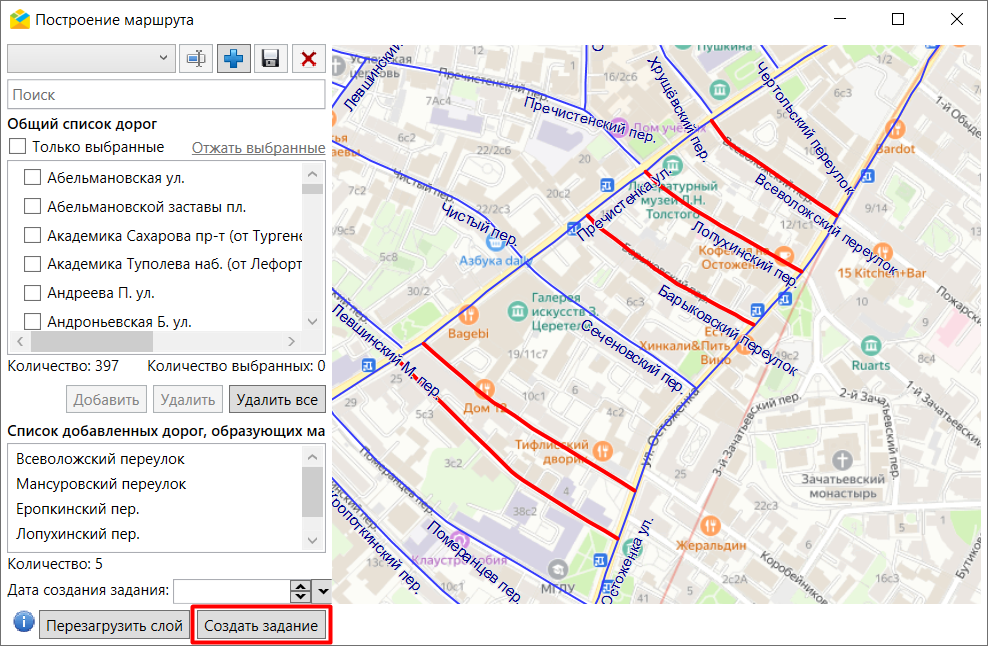The height and width of the screenshot is (646, 988).
Task: Open the task creation date dropdown arrow
Action: click(322, 592)
